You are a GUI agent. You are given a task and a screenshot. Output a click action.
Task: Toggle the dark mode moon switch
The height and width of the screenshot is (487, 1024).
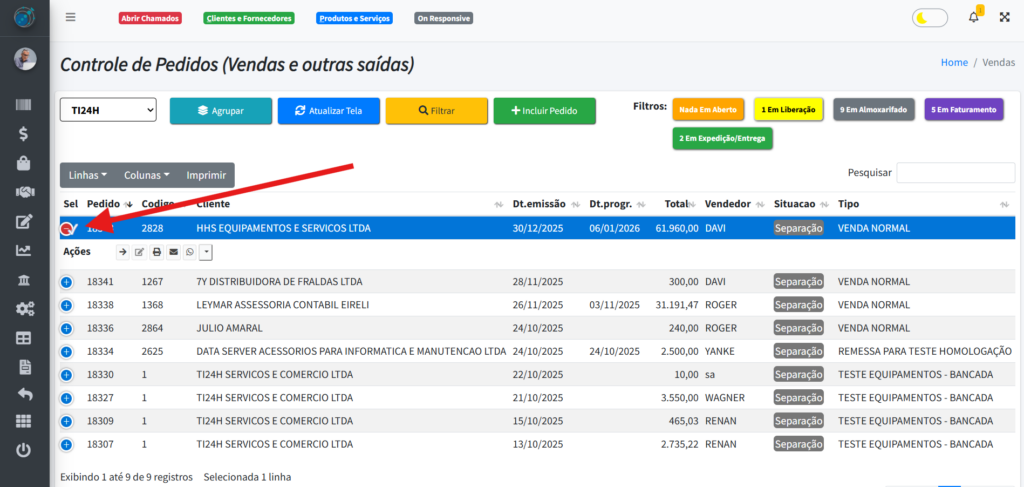(x=929, y=18)
